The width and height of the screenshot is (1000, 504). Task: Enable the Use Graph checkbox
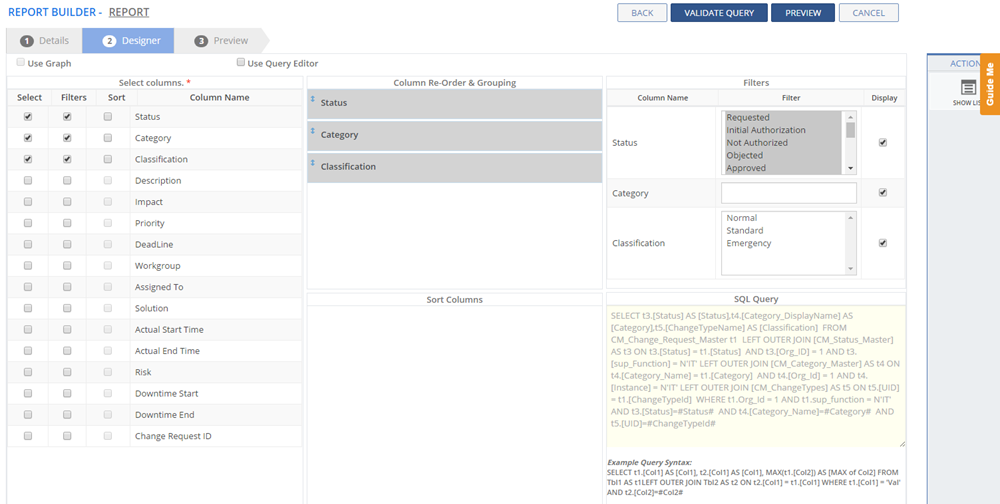[x=21, y=62]
